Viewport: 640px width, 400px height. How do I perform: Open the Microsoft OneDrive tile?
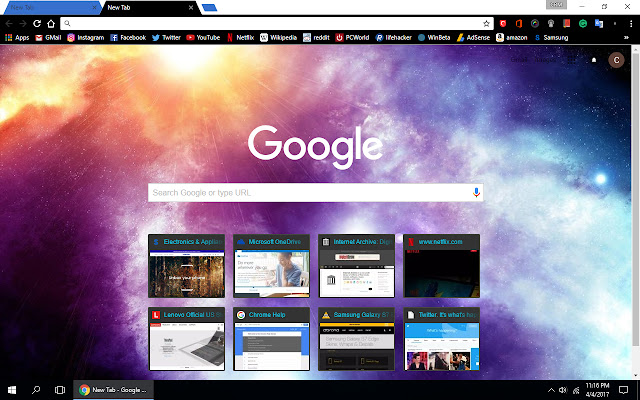(x=271, y=266)
